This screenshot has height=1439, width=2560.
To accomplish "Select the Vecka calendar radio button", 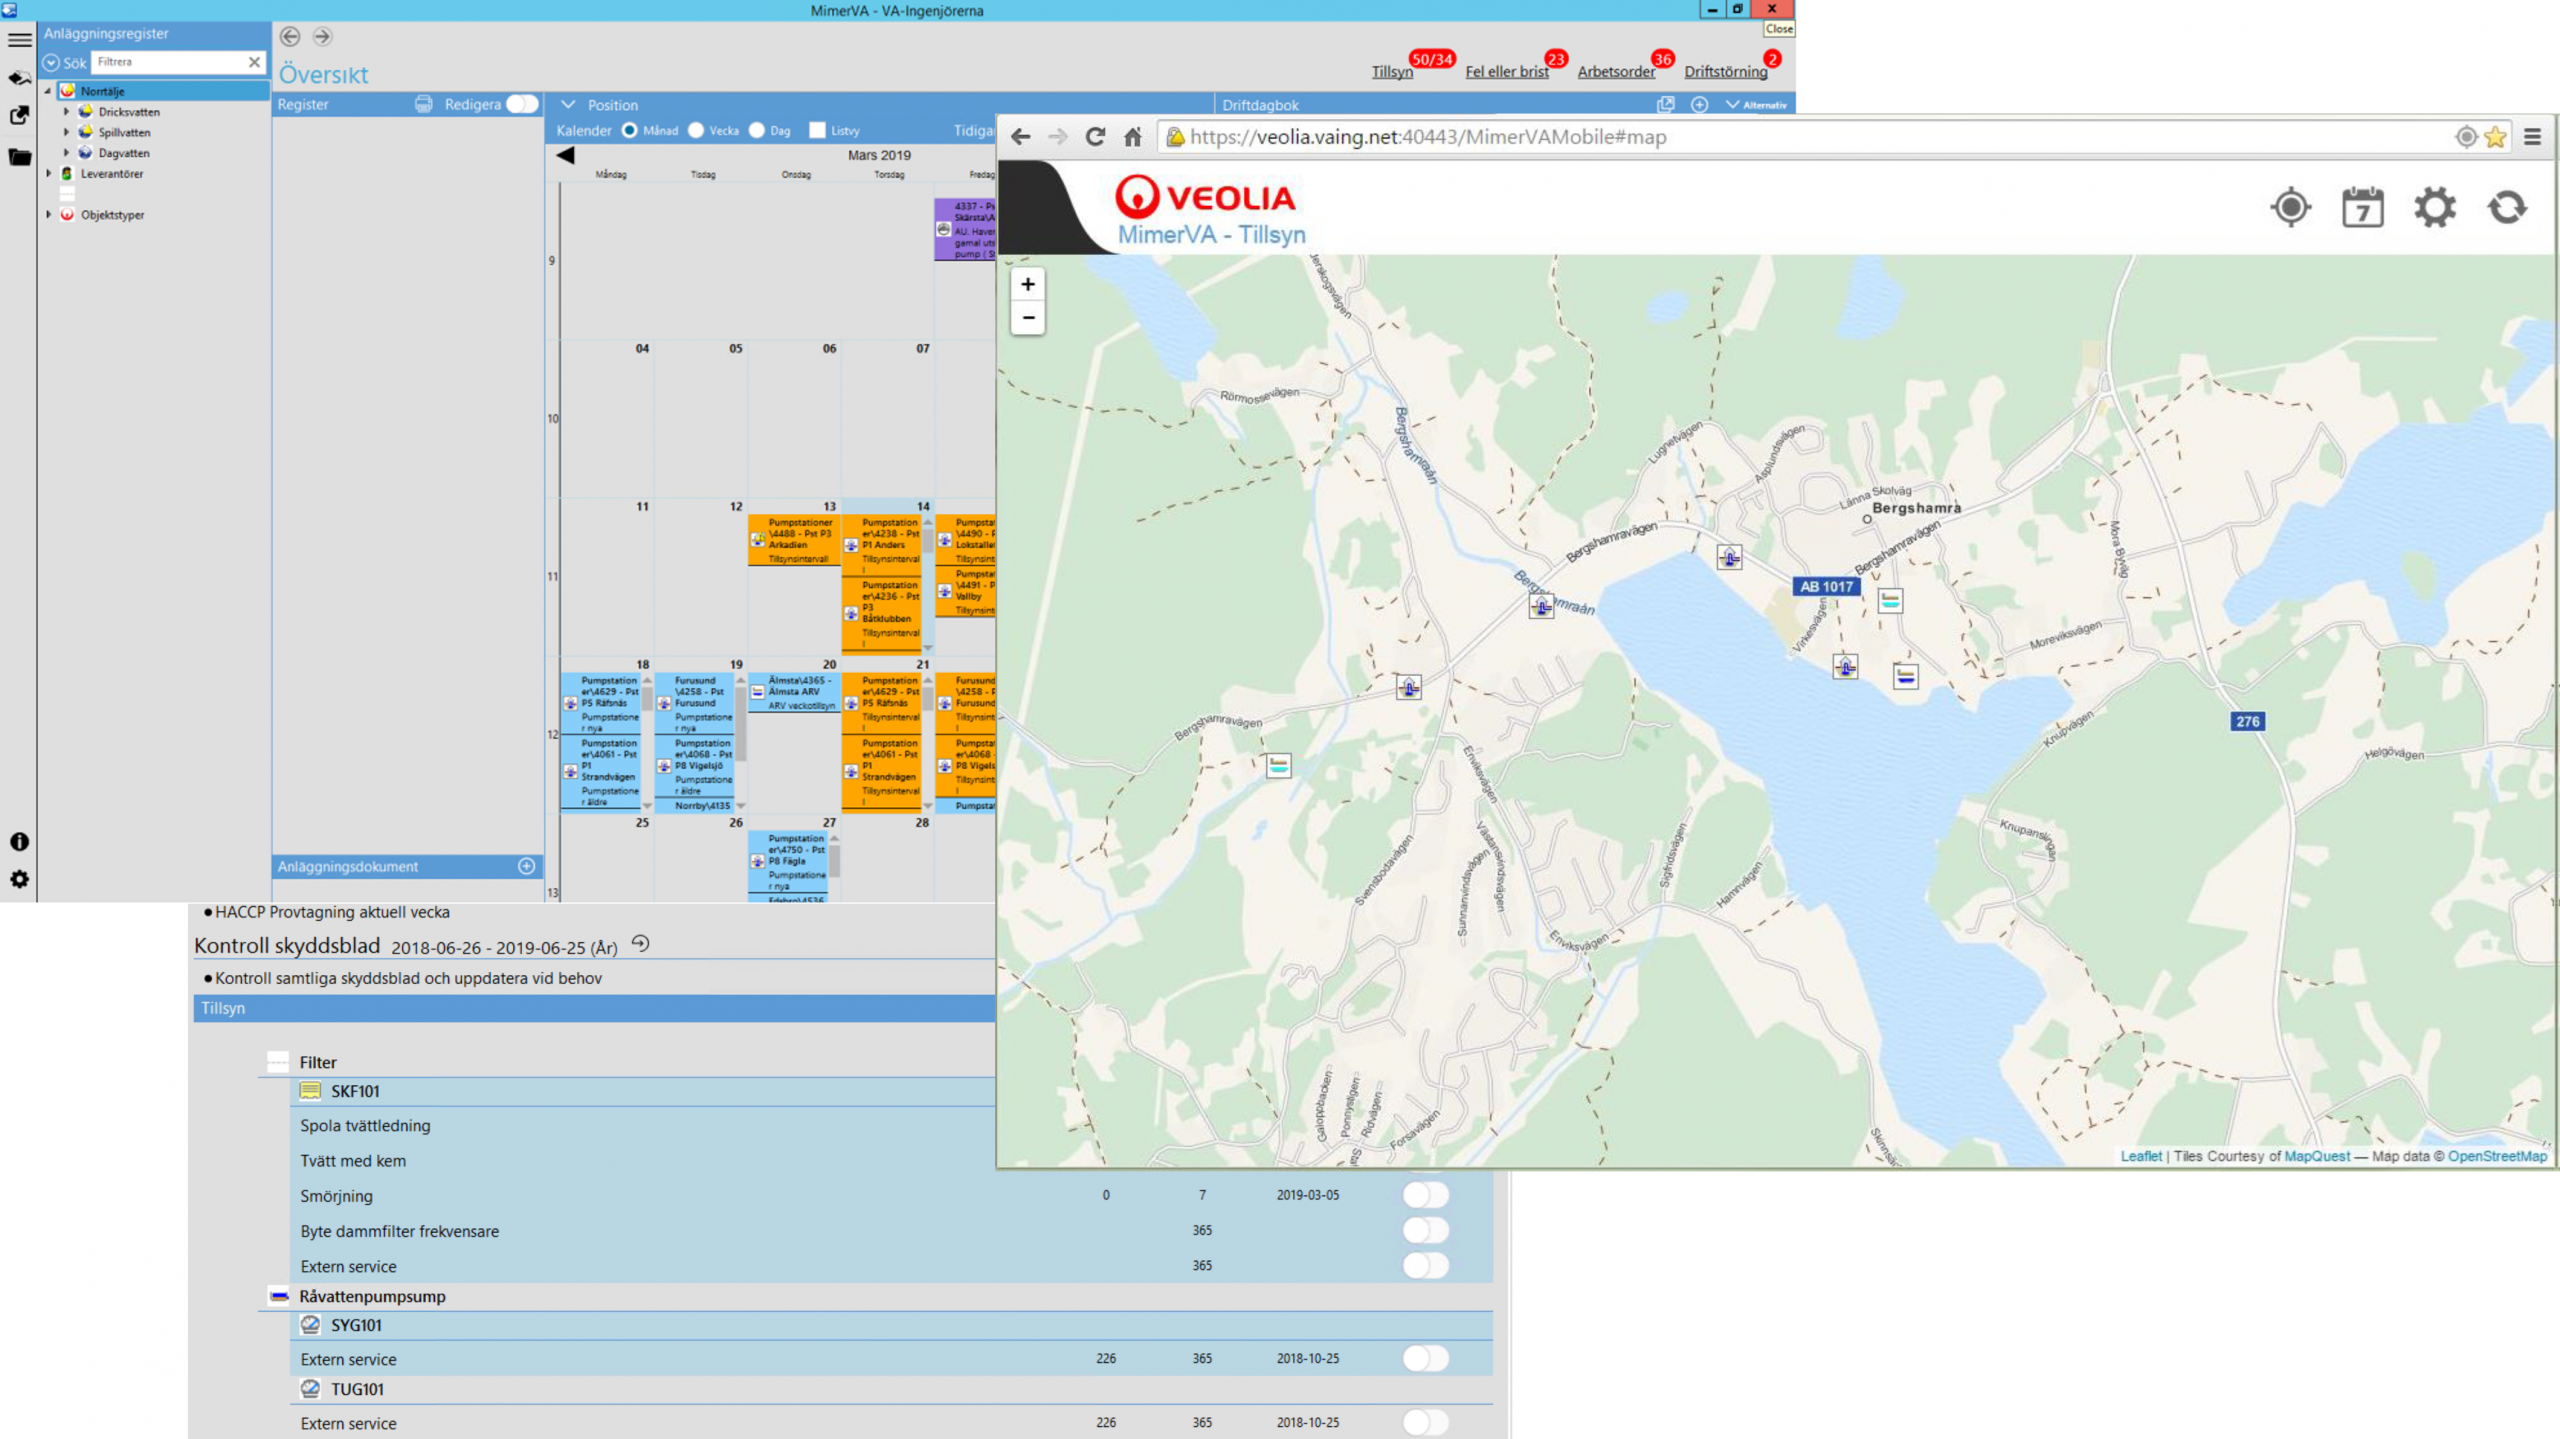I will (x=697, y=130).
